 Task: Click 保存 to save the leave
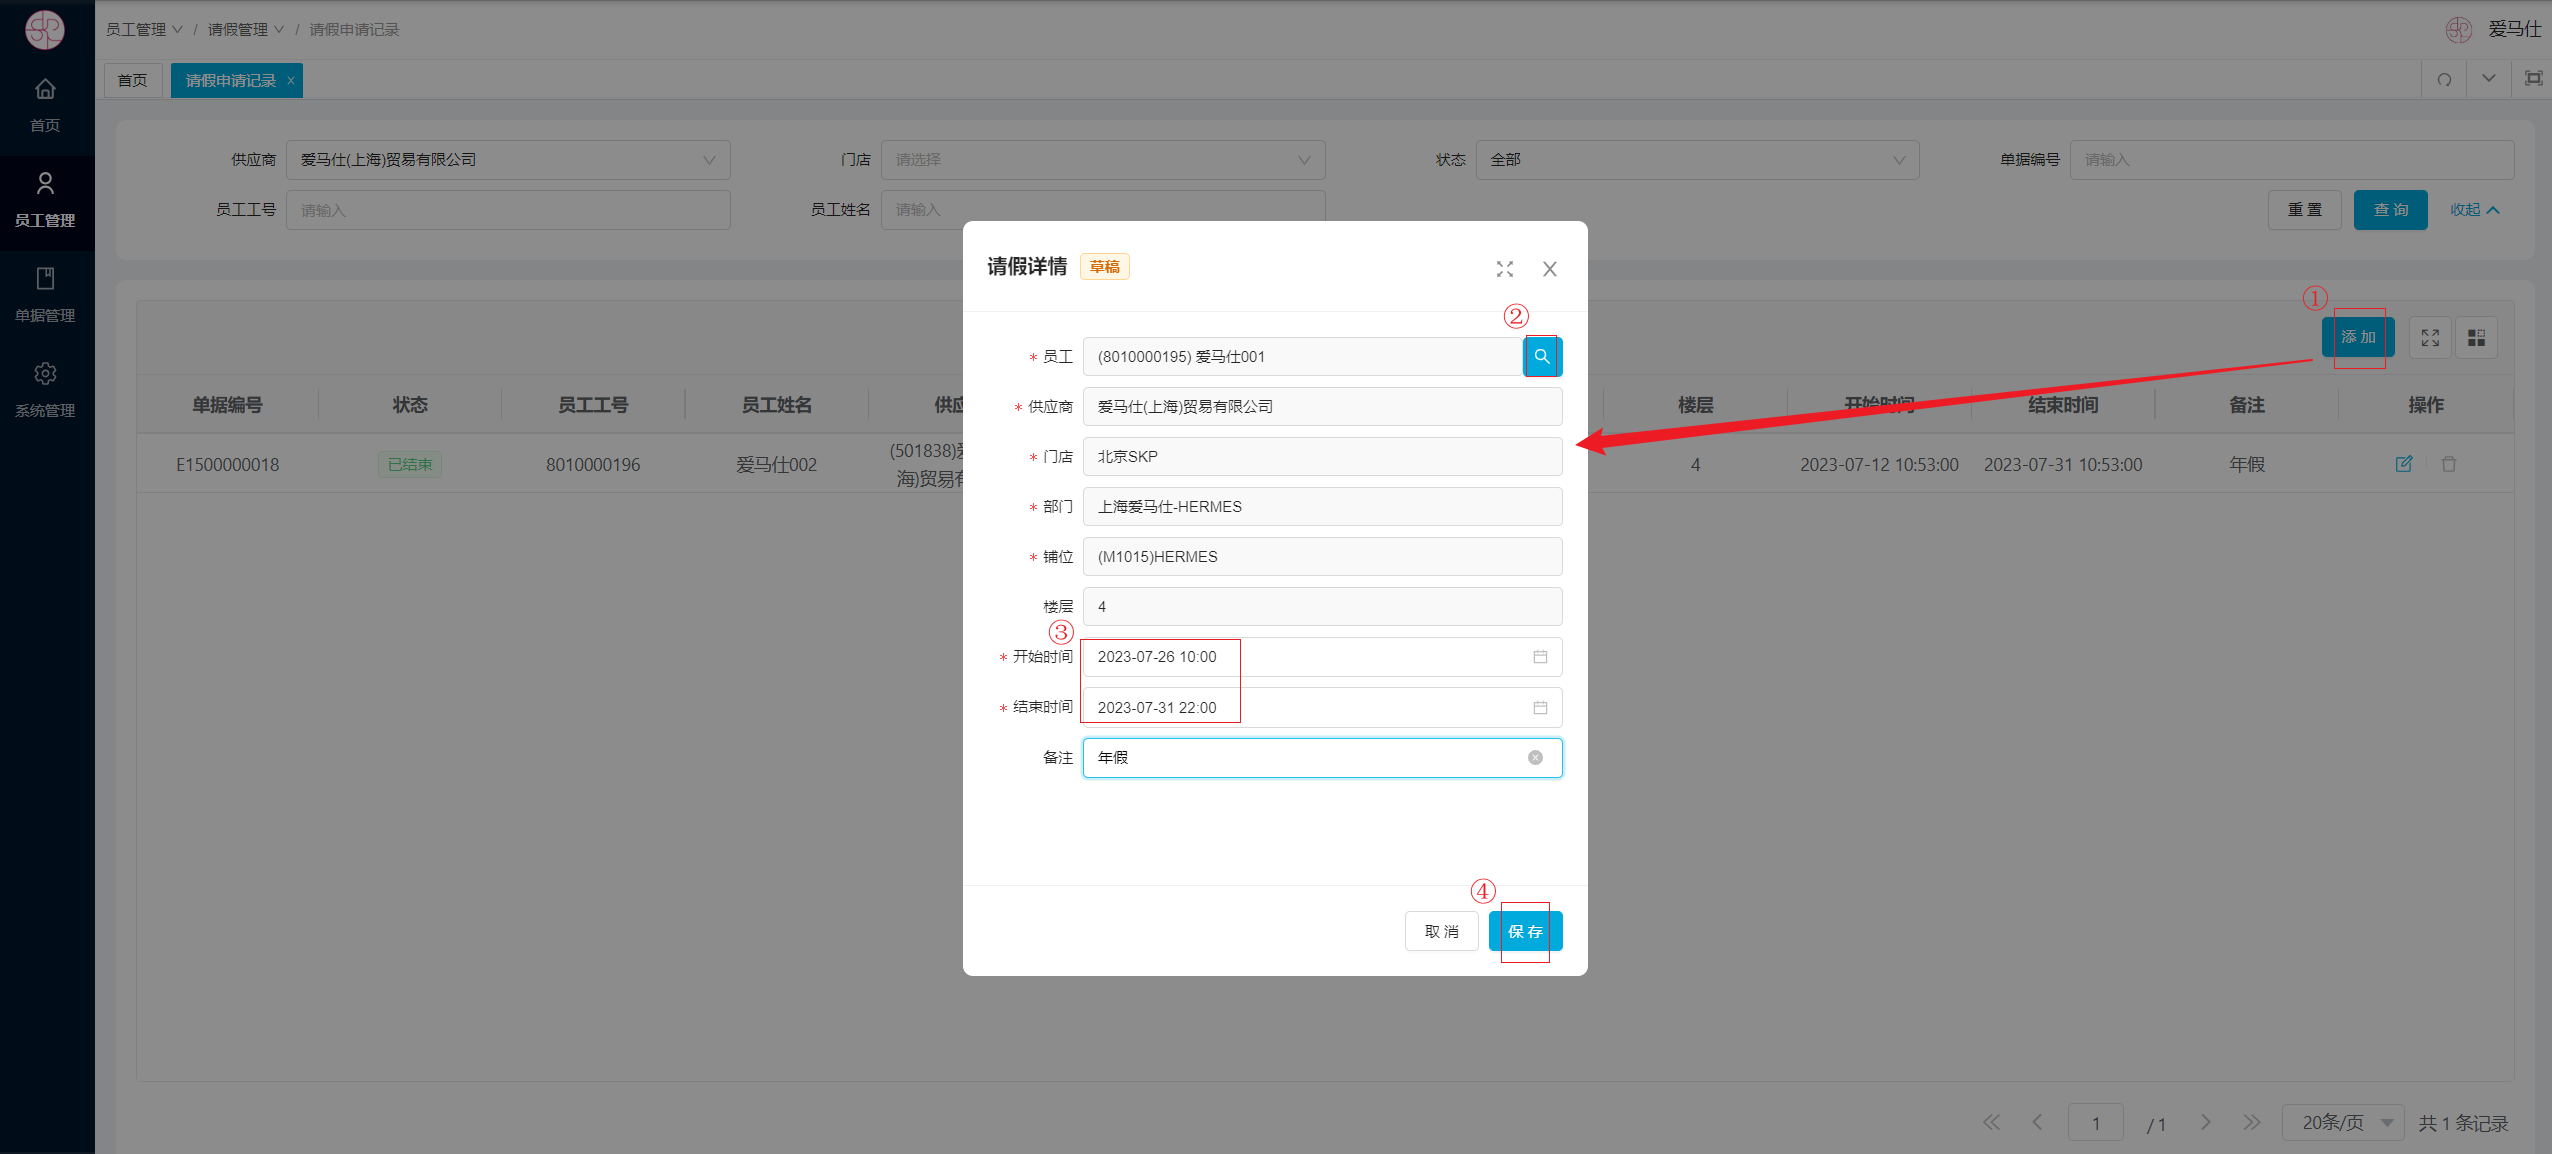click(1525, 932)
